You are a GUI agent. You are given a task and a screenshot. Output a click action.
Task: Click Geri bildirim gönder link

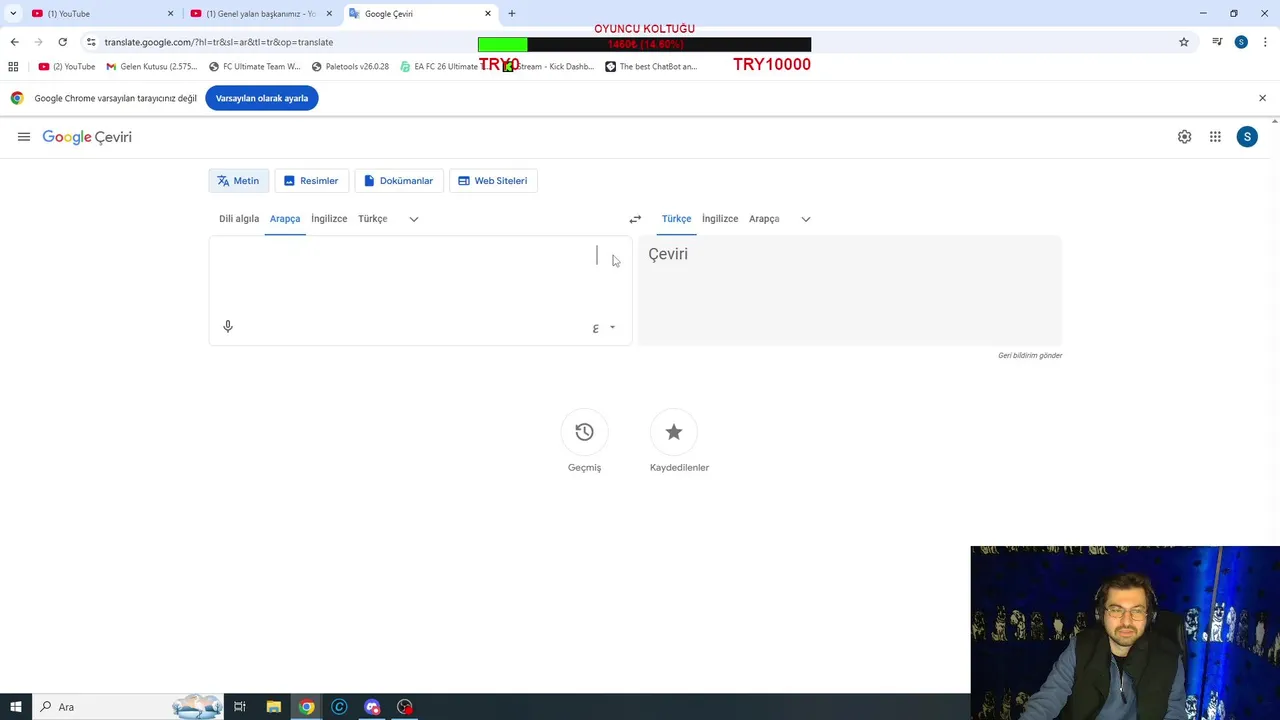(x=1030, y=355)
